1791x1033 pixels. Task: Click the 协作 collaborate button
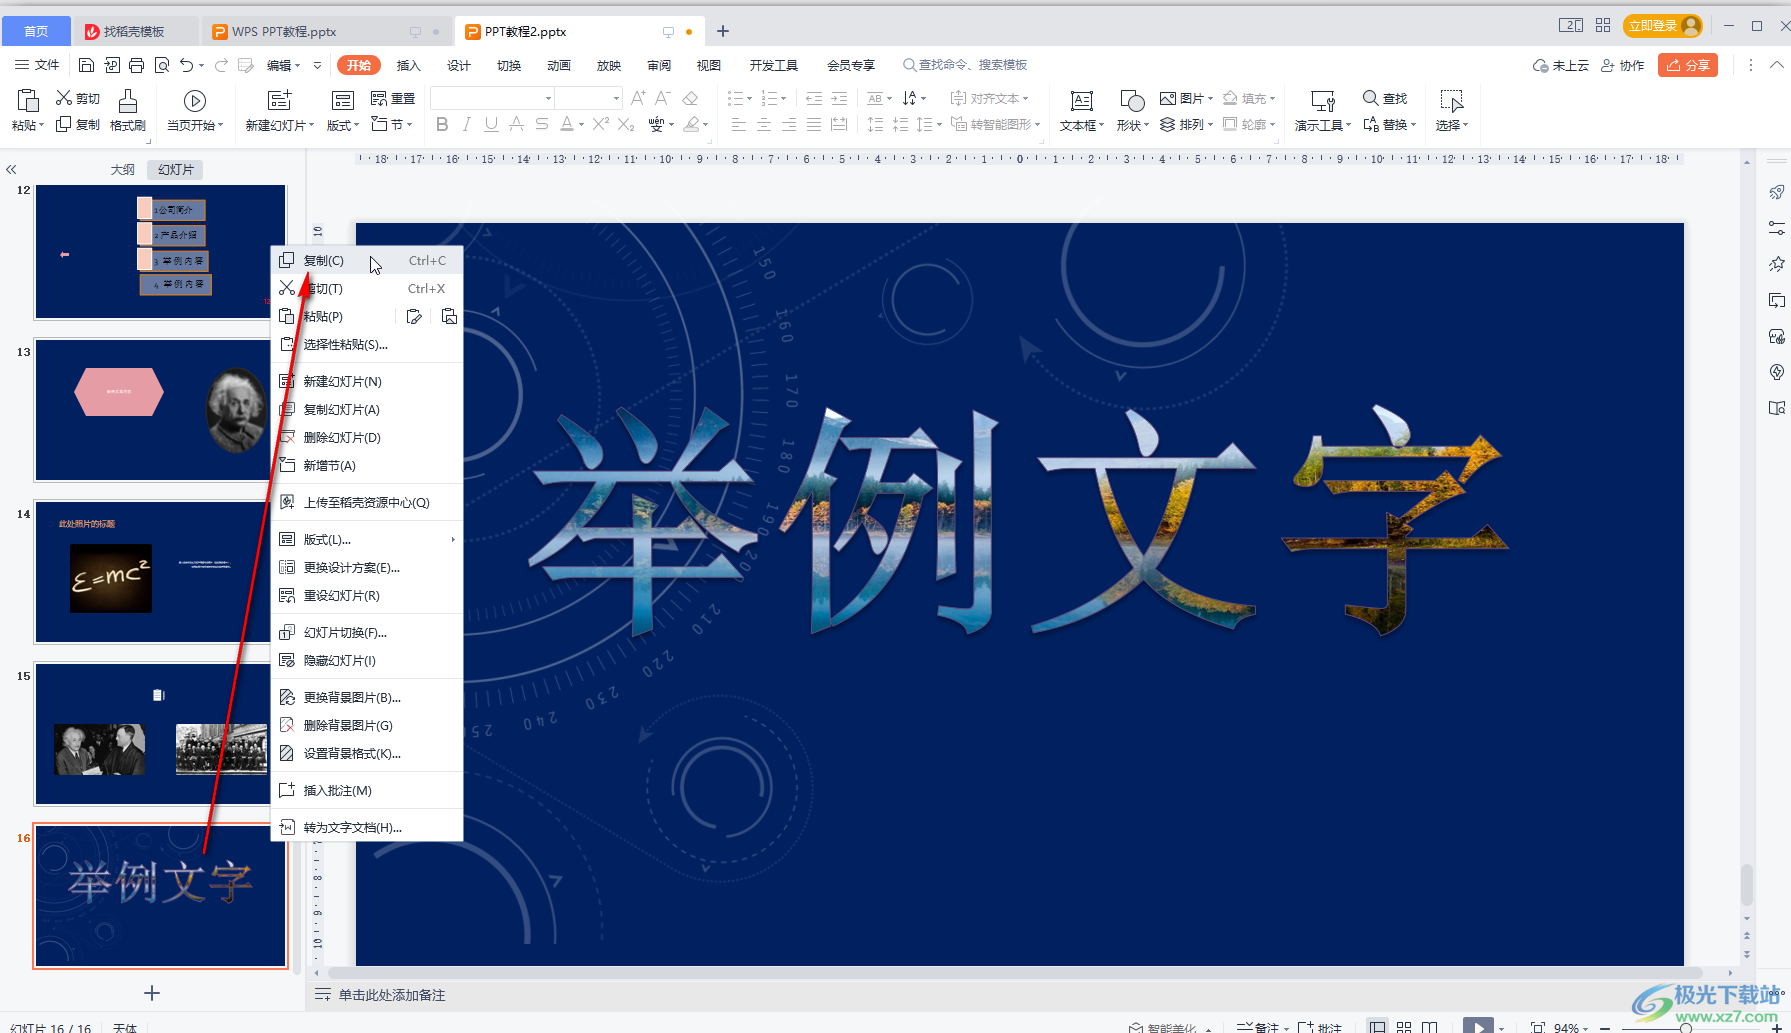tap(1622, 65)
